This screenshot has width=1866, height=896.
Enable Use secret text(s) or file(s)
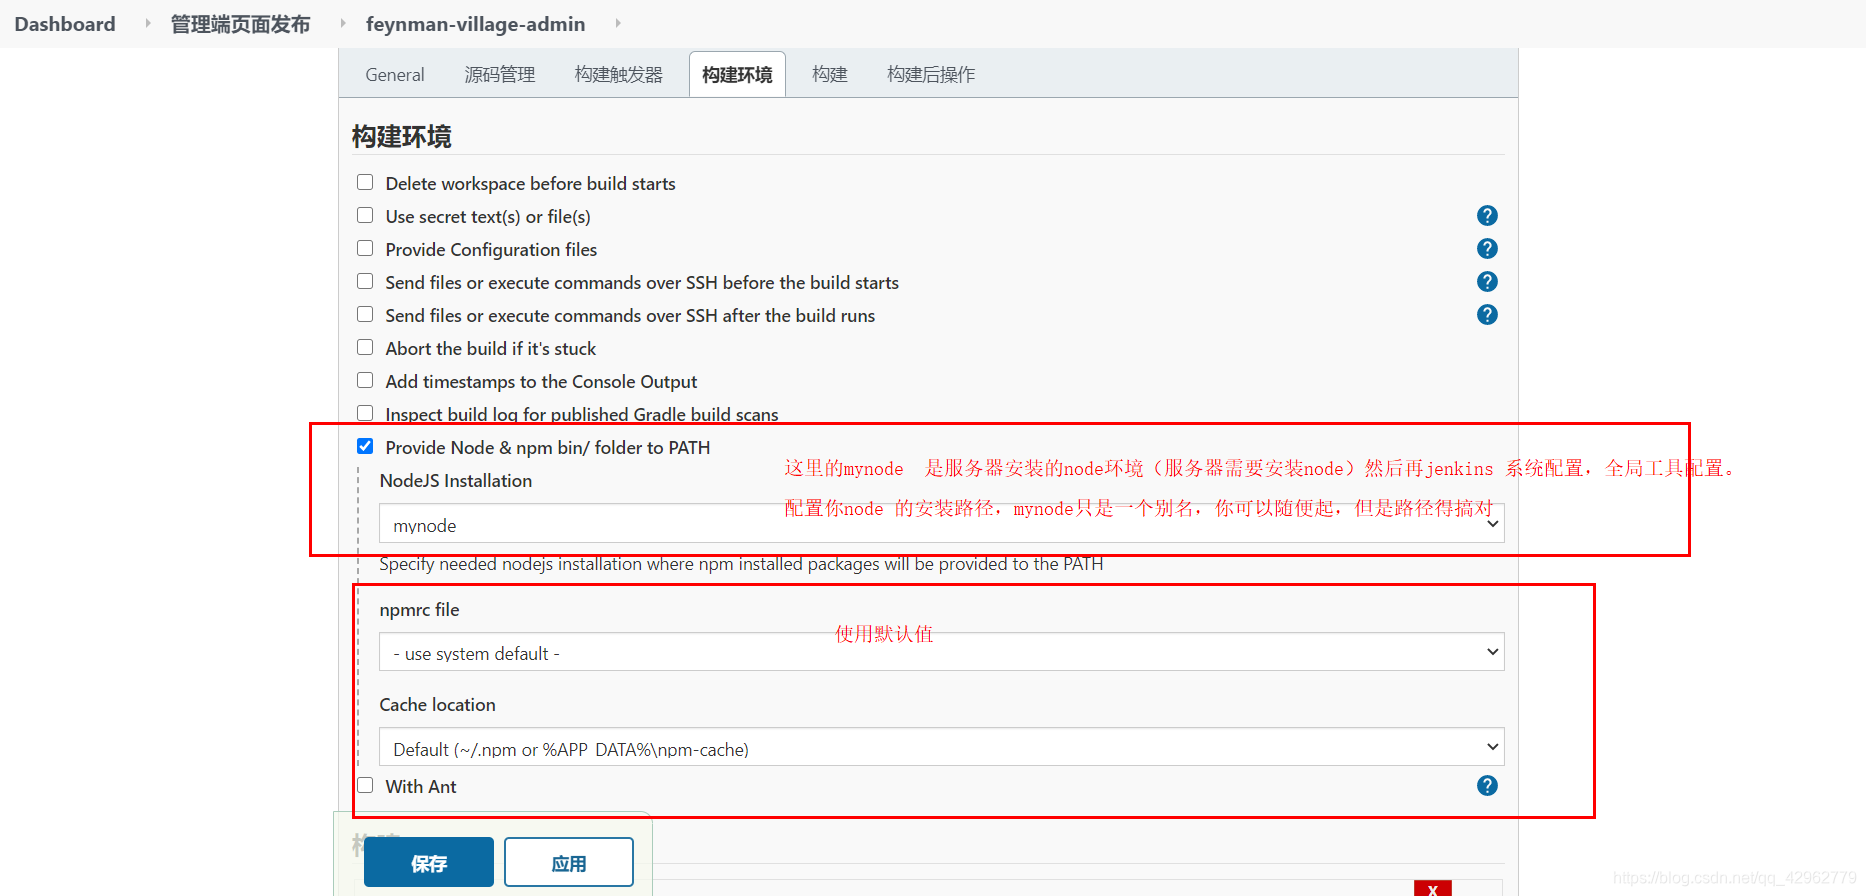tap(365, 216)
